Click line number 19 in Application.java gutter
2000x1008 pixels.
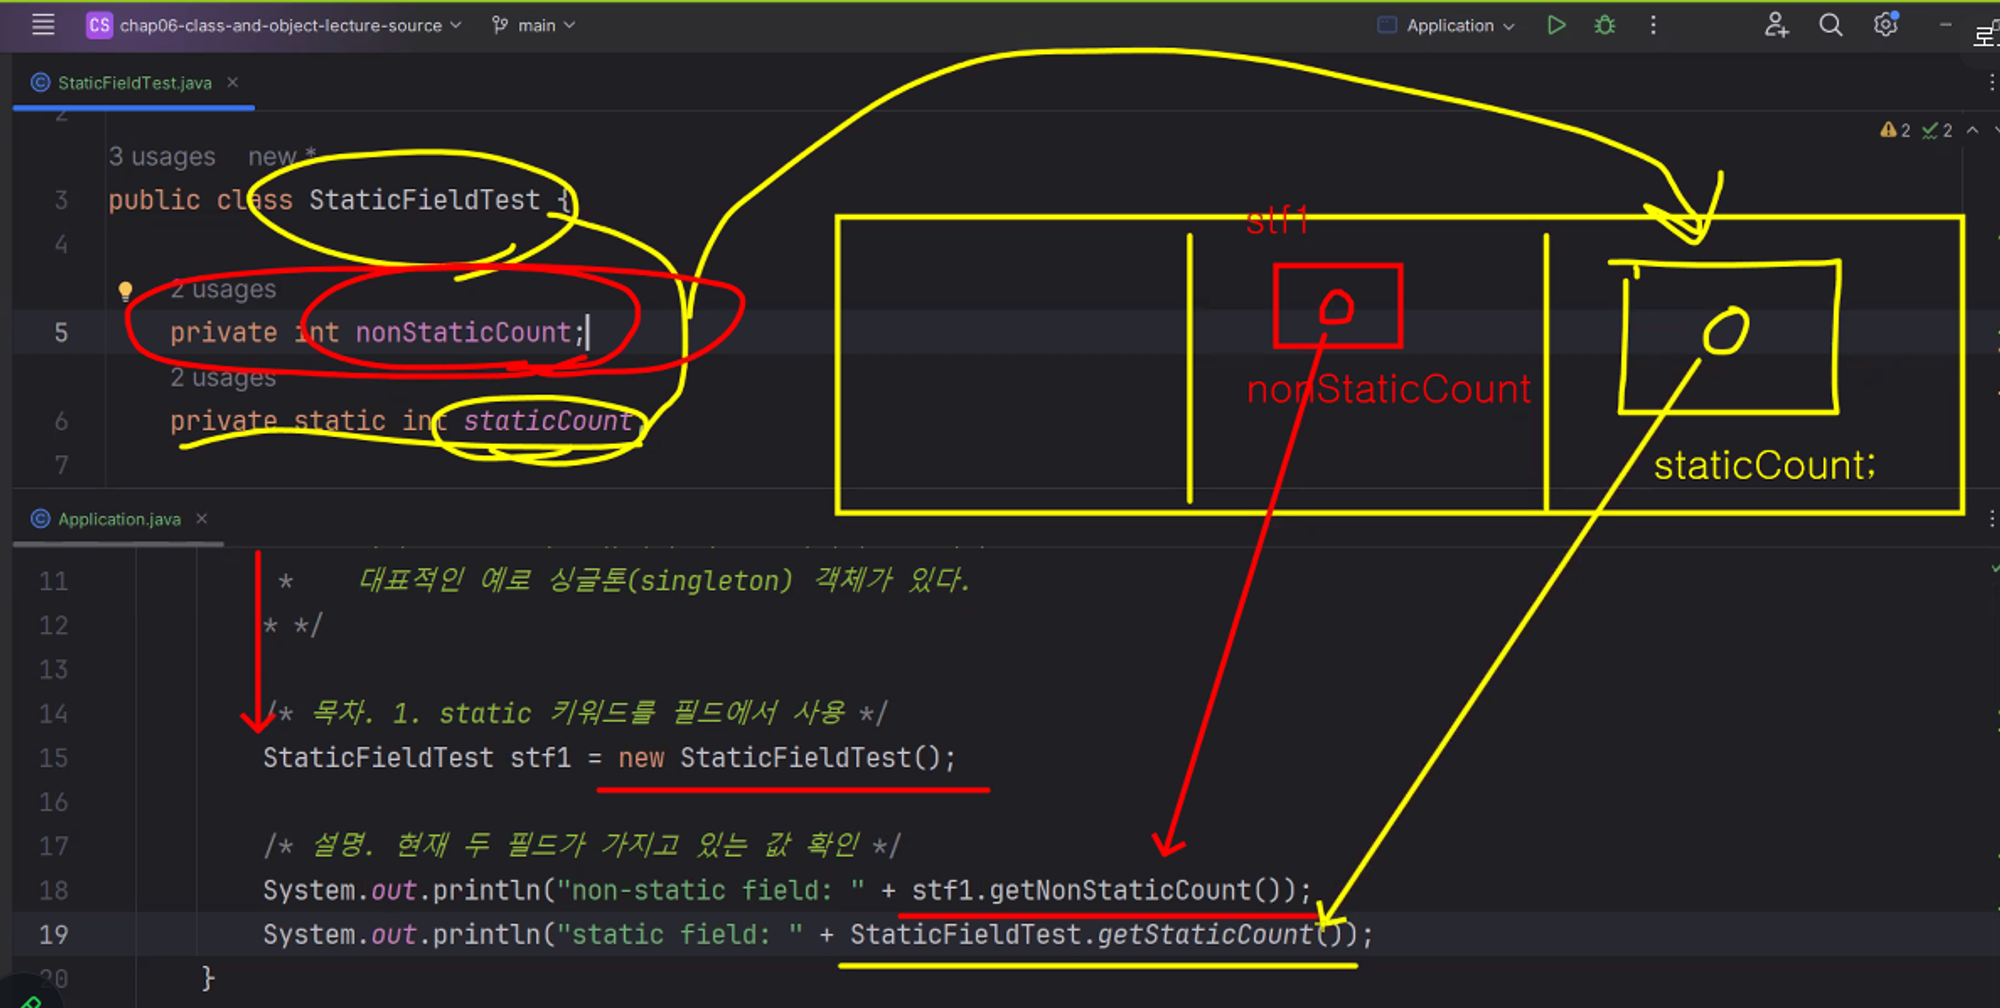point(53,934)
